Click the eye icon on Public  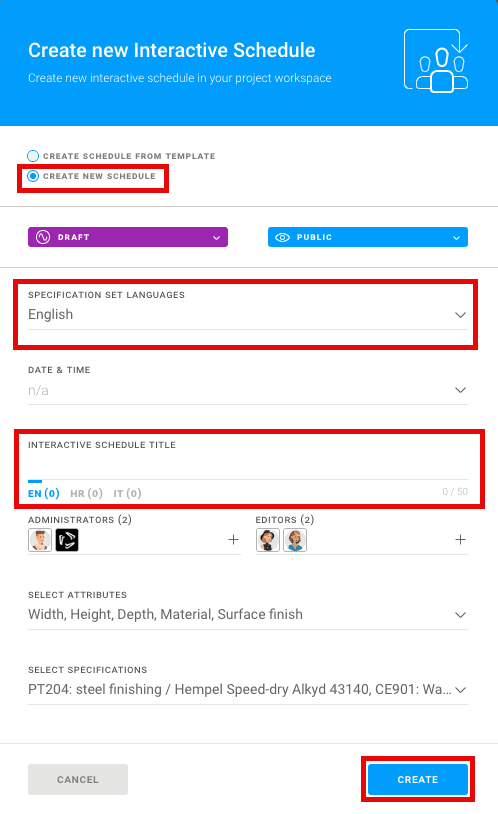click(282, 237)
